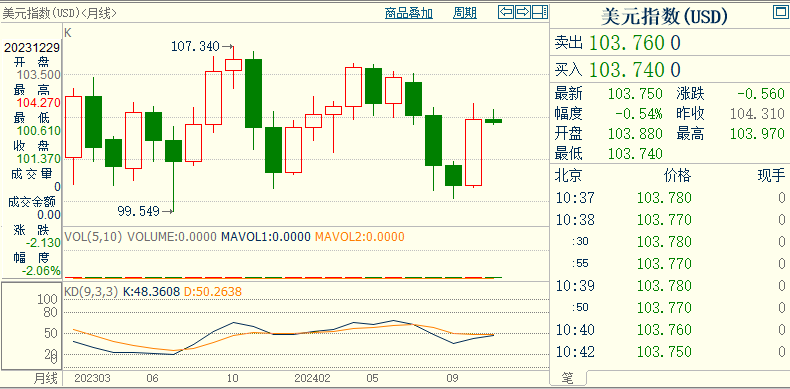Image resolution: width=790 pixels, height=389 pixels.
Task: Select the 笔 tab below the tick list
Action: pyautogui.click(x=568, y=377)
